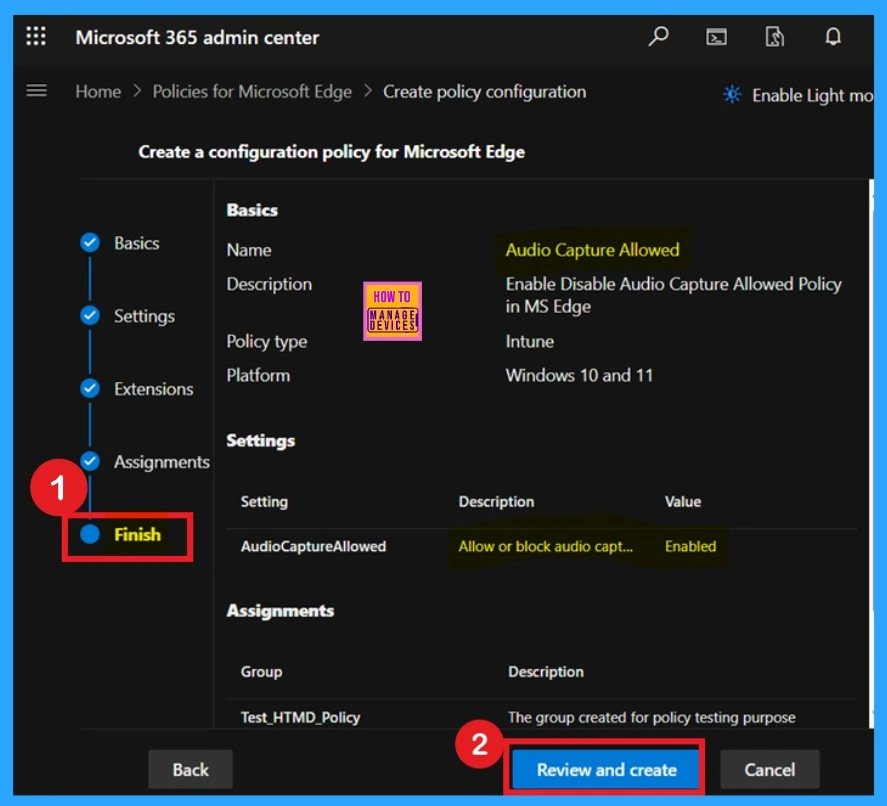The image size is (887, 806).
Task: Open Policies for Microsoft Edge breadcrumb
Action: point(252,92)
